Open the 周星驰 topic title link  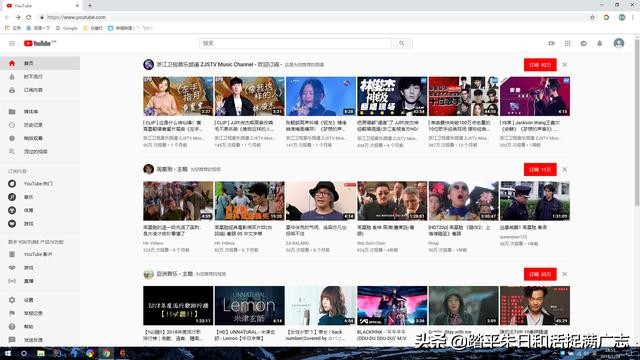pyautogui.click(x=172, y=169)
